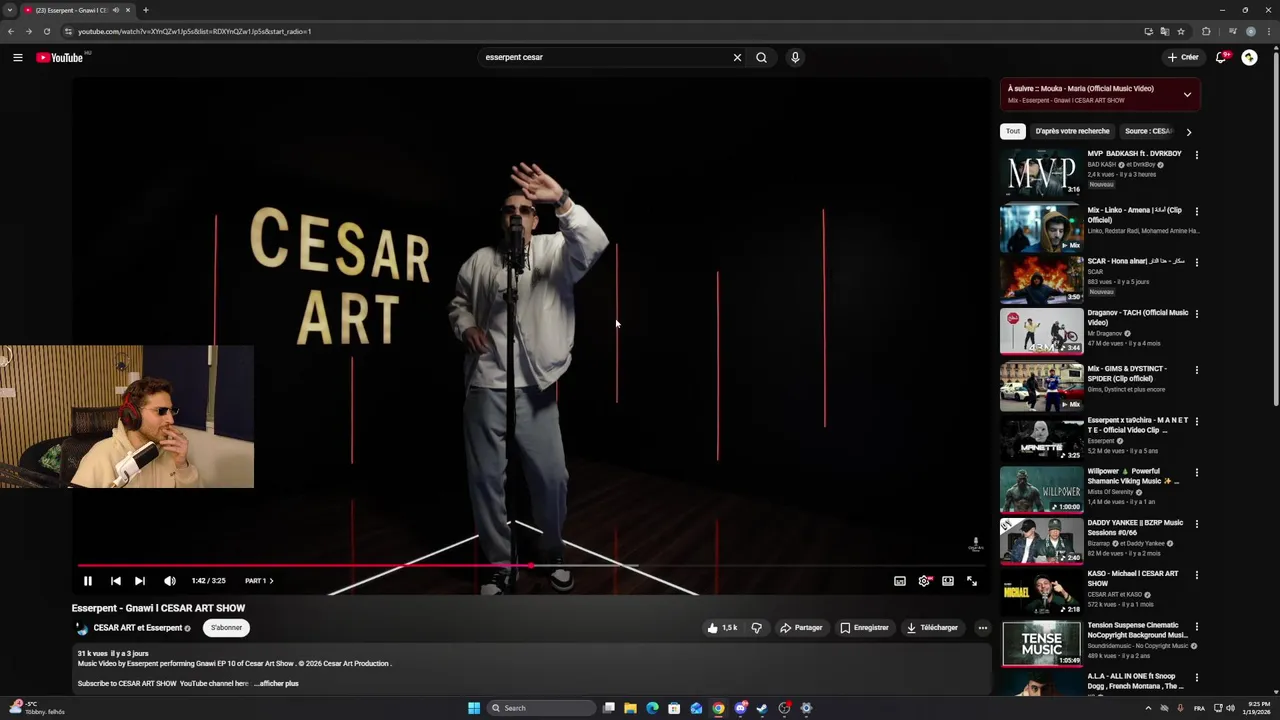The image size is (1280, 720).
Task: Clear the search box with the X
Action: pos(737,57)
